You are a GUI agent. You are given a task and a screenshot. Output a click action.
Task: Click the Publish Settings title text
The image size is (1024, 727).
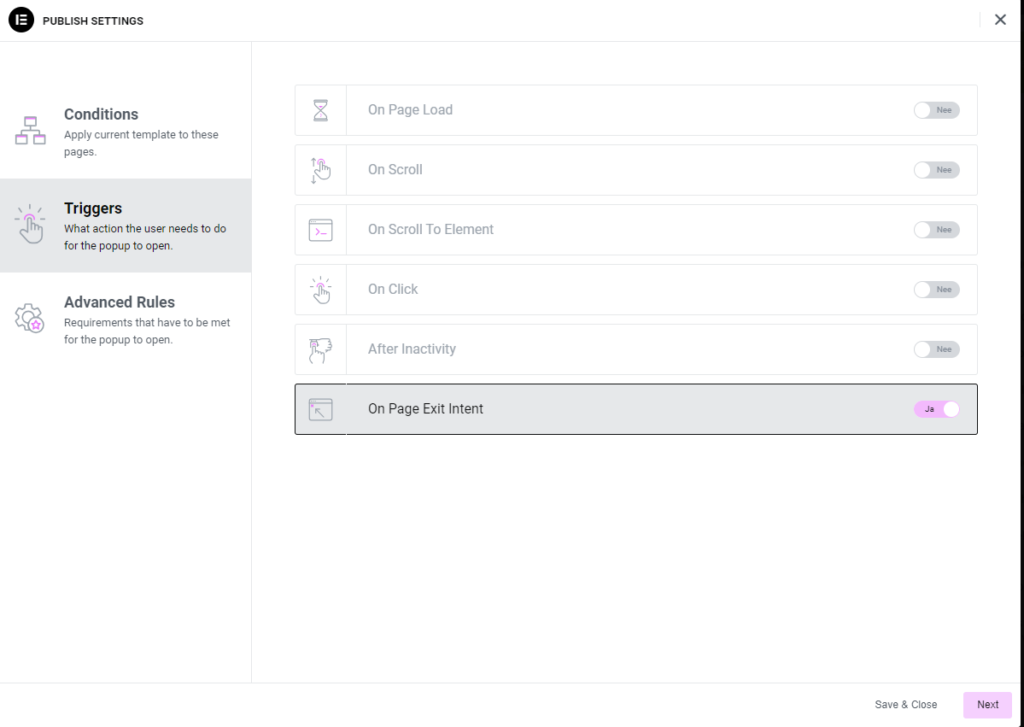[93, 21]
